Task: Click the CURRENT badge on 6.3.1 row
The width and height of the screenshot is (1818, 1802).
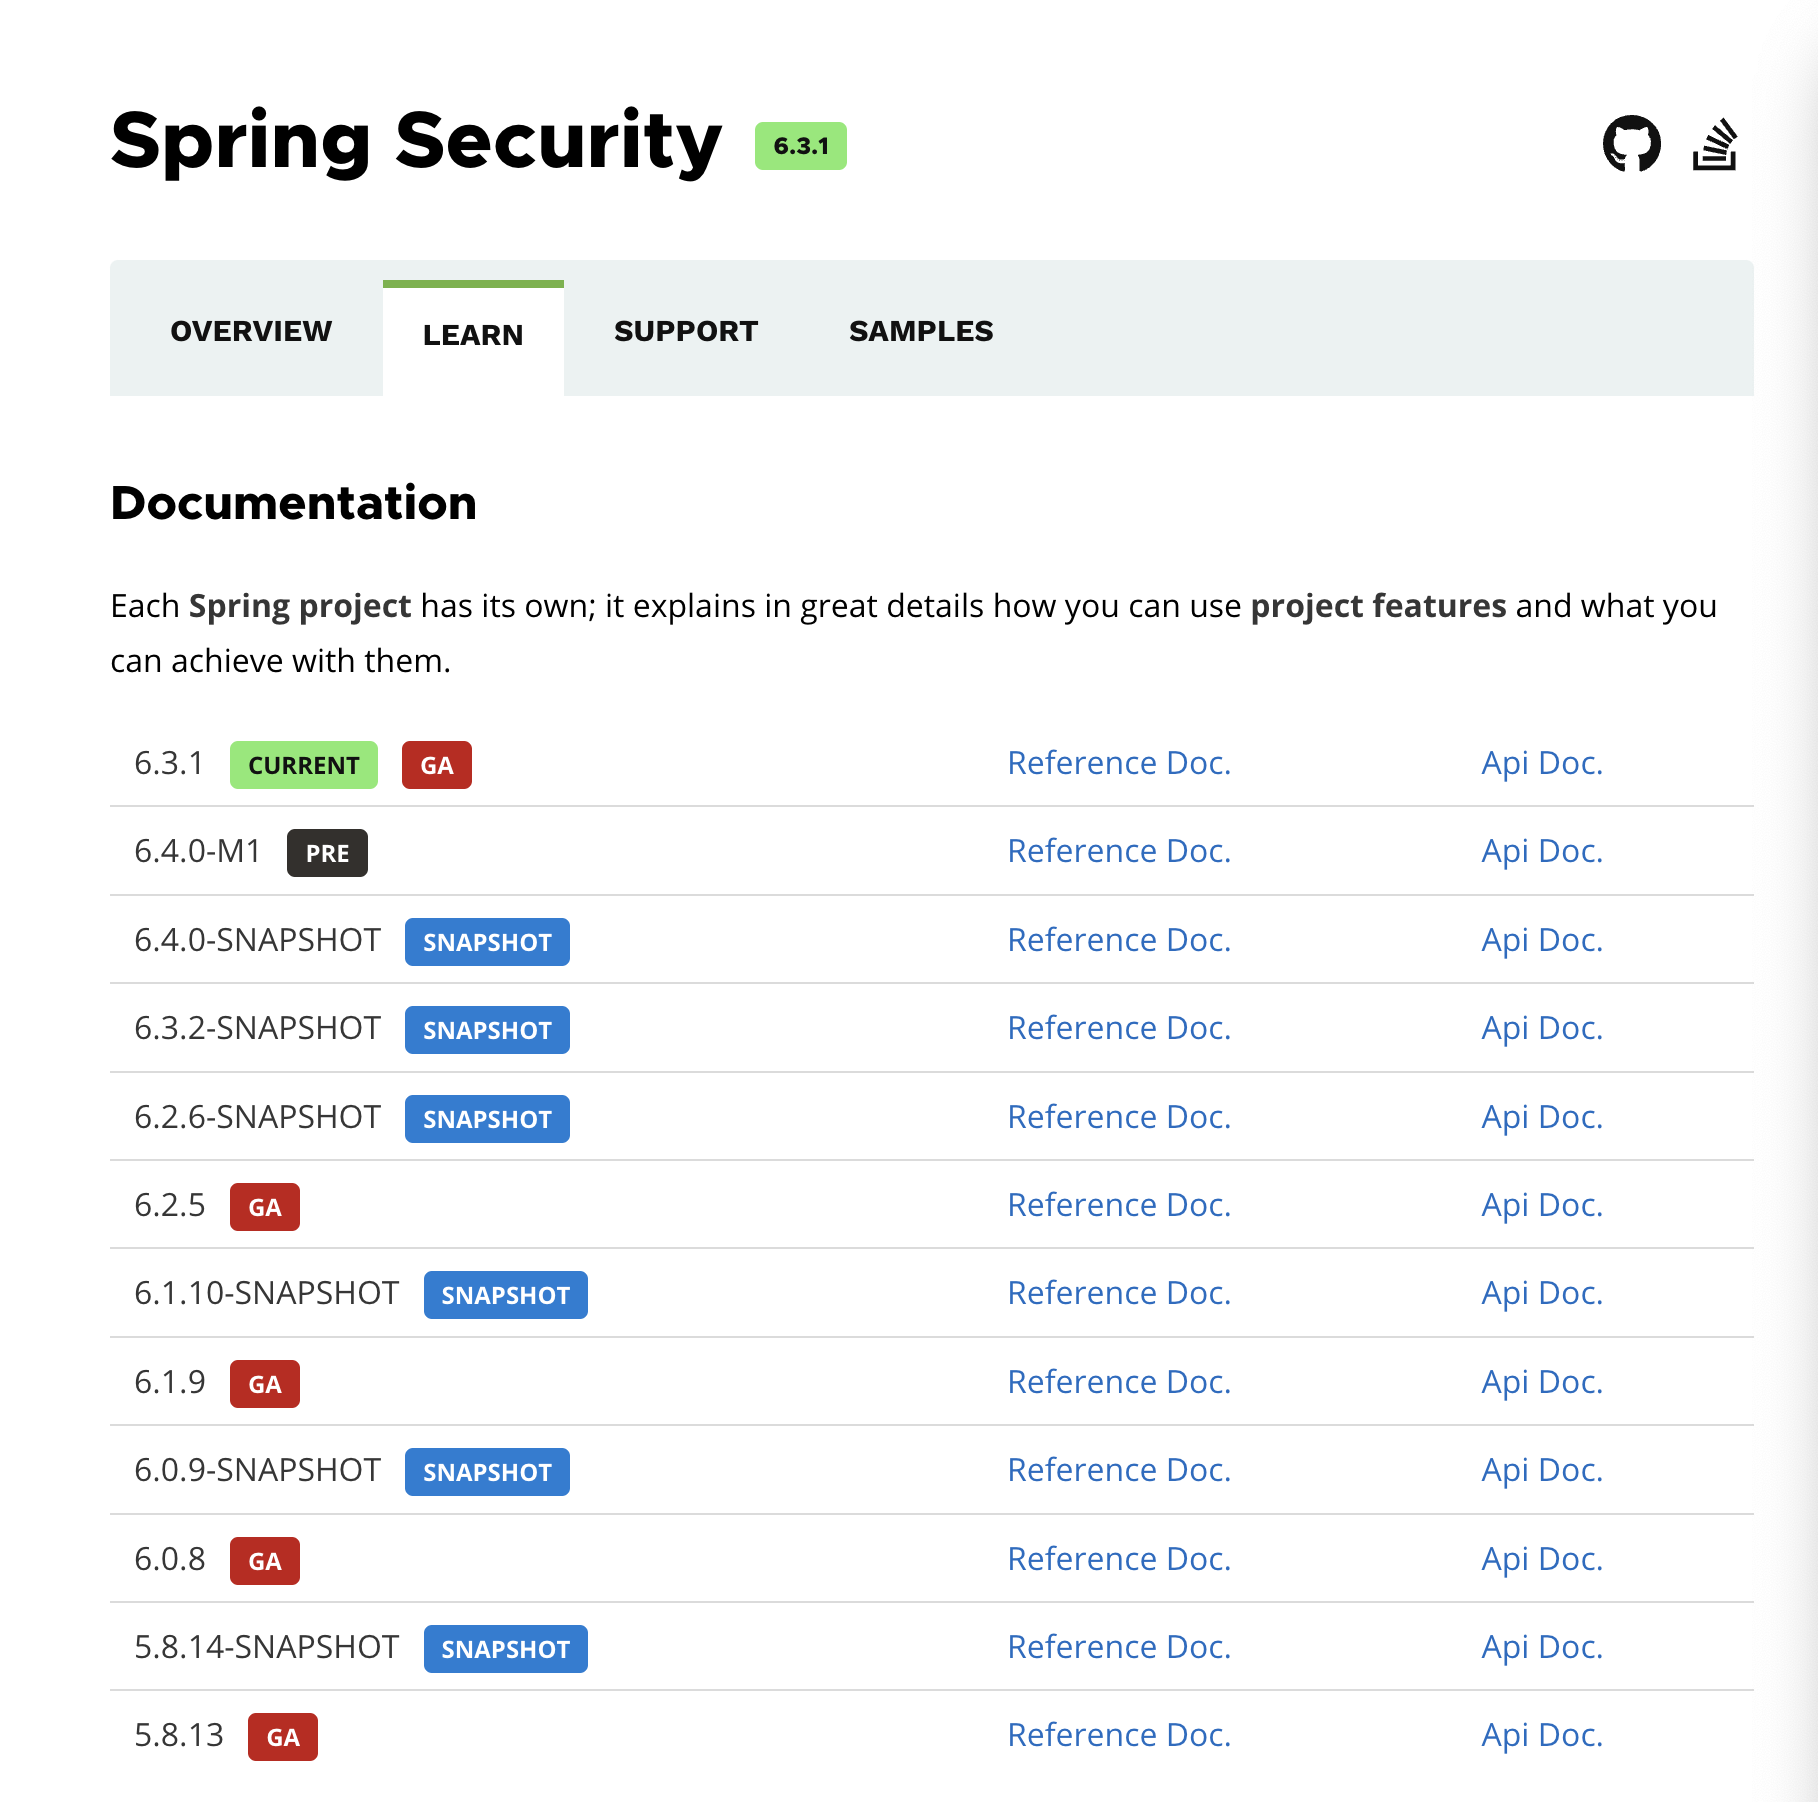Action: pos(304,765)
